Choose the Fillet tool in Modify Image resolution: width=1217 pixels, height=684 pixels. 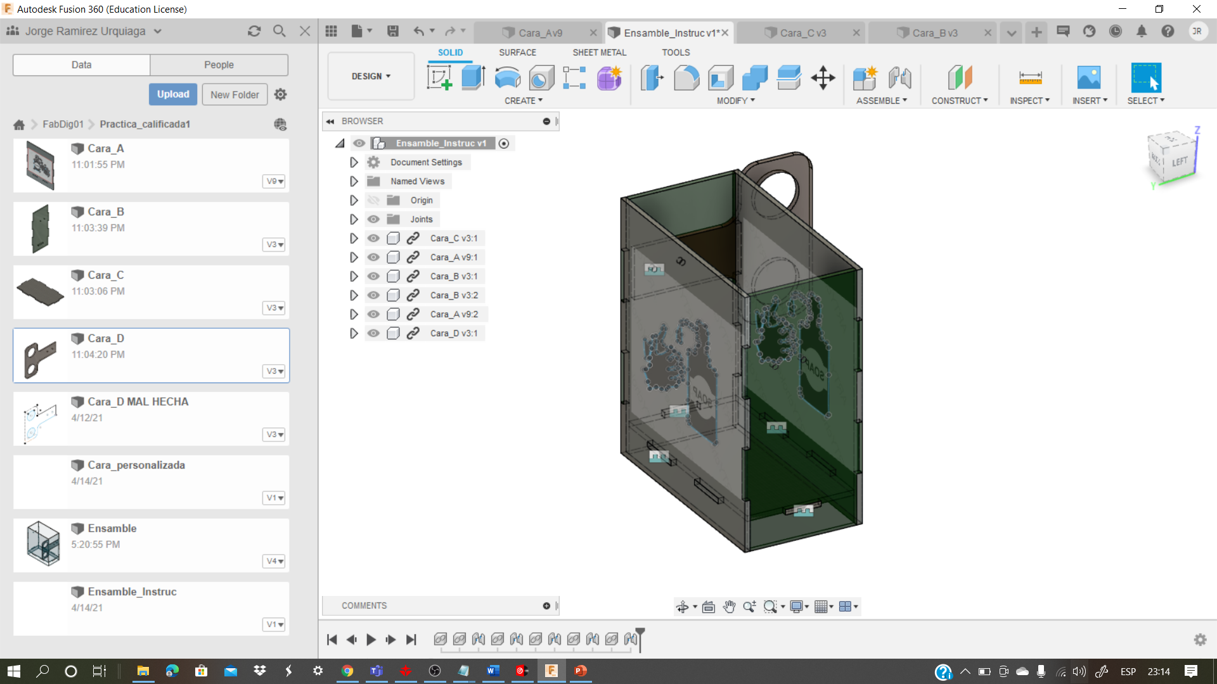pyautogui.click(x=686, y=78)
